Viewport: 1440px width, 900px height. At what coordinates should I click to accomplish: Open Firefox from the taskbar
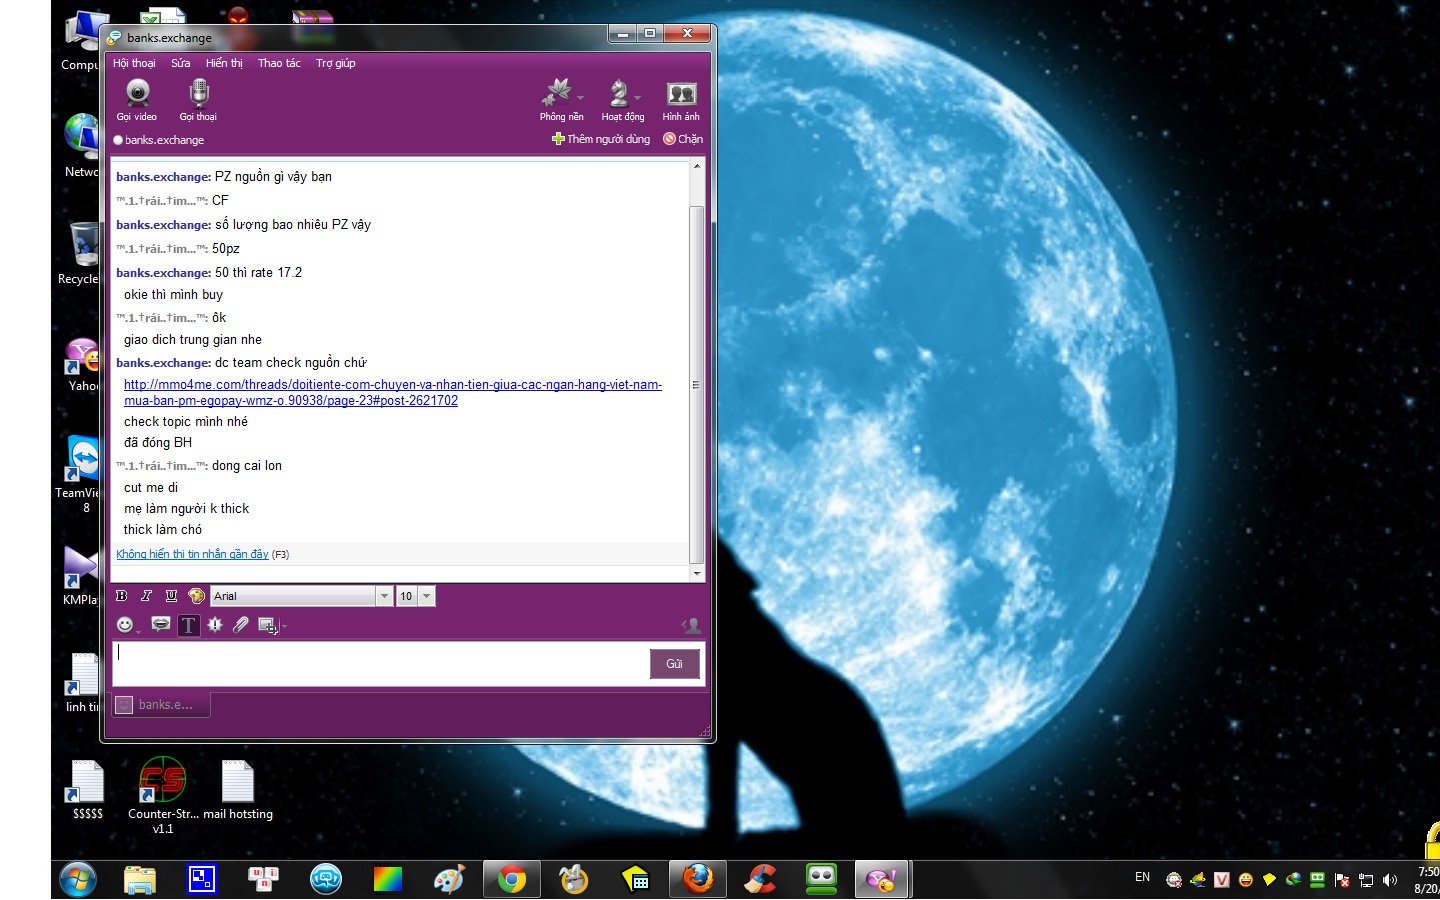(x=698, y=880)
